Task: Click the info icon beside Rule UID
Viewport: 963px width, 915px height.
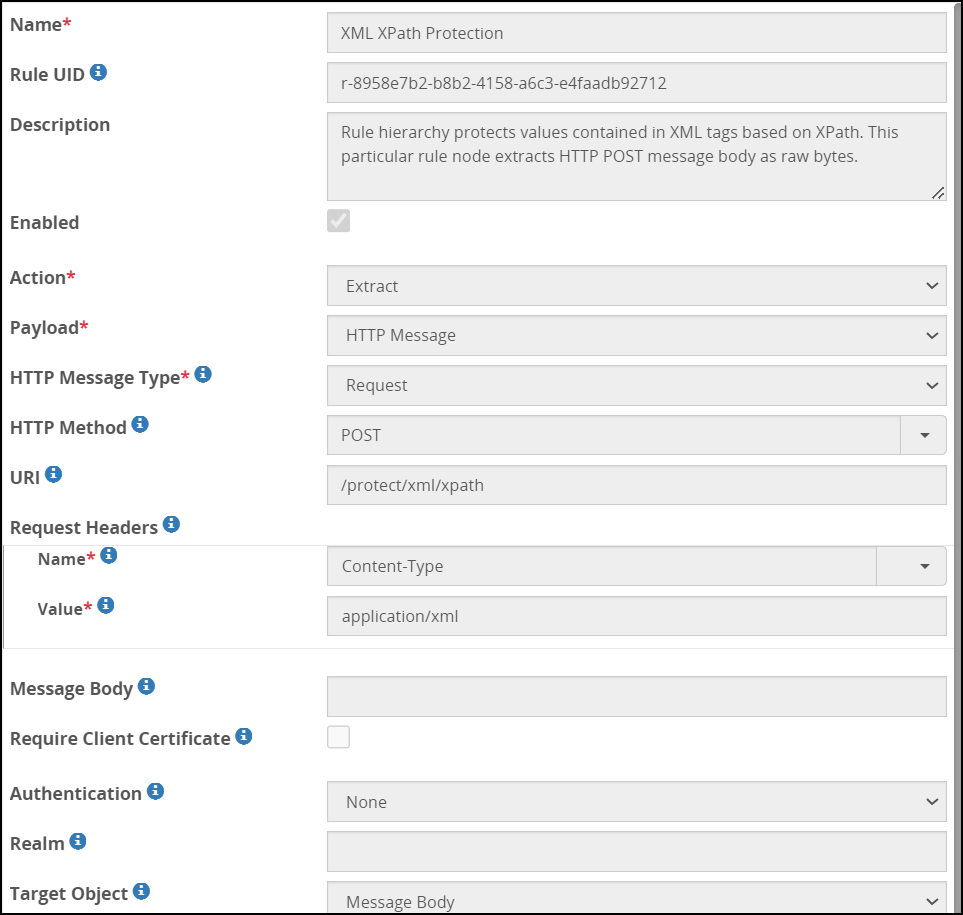Action: point(99,72)
